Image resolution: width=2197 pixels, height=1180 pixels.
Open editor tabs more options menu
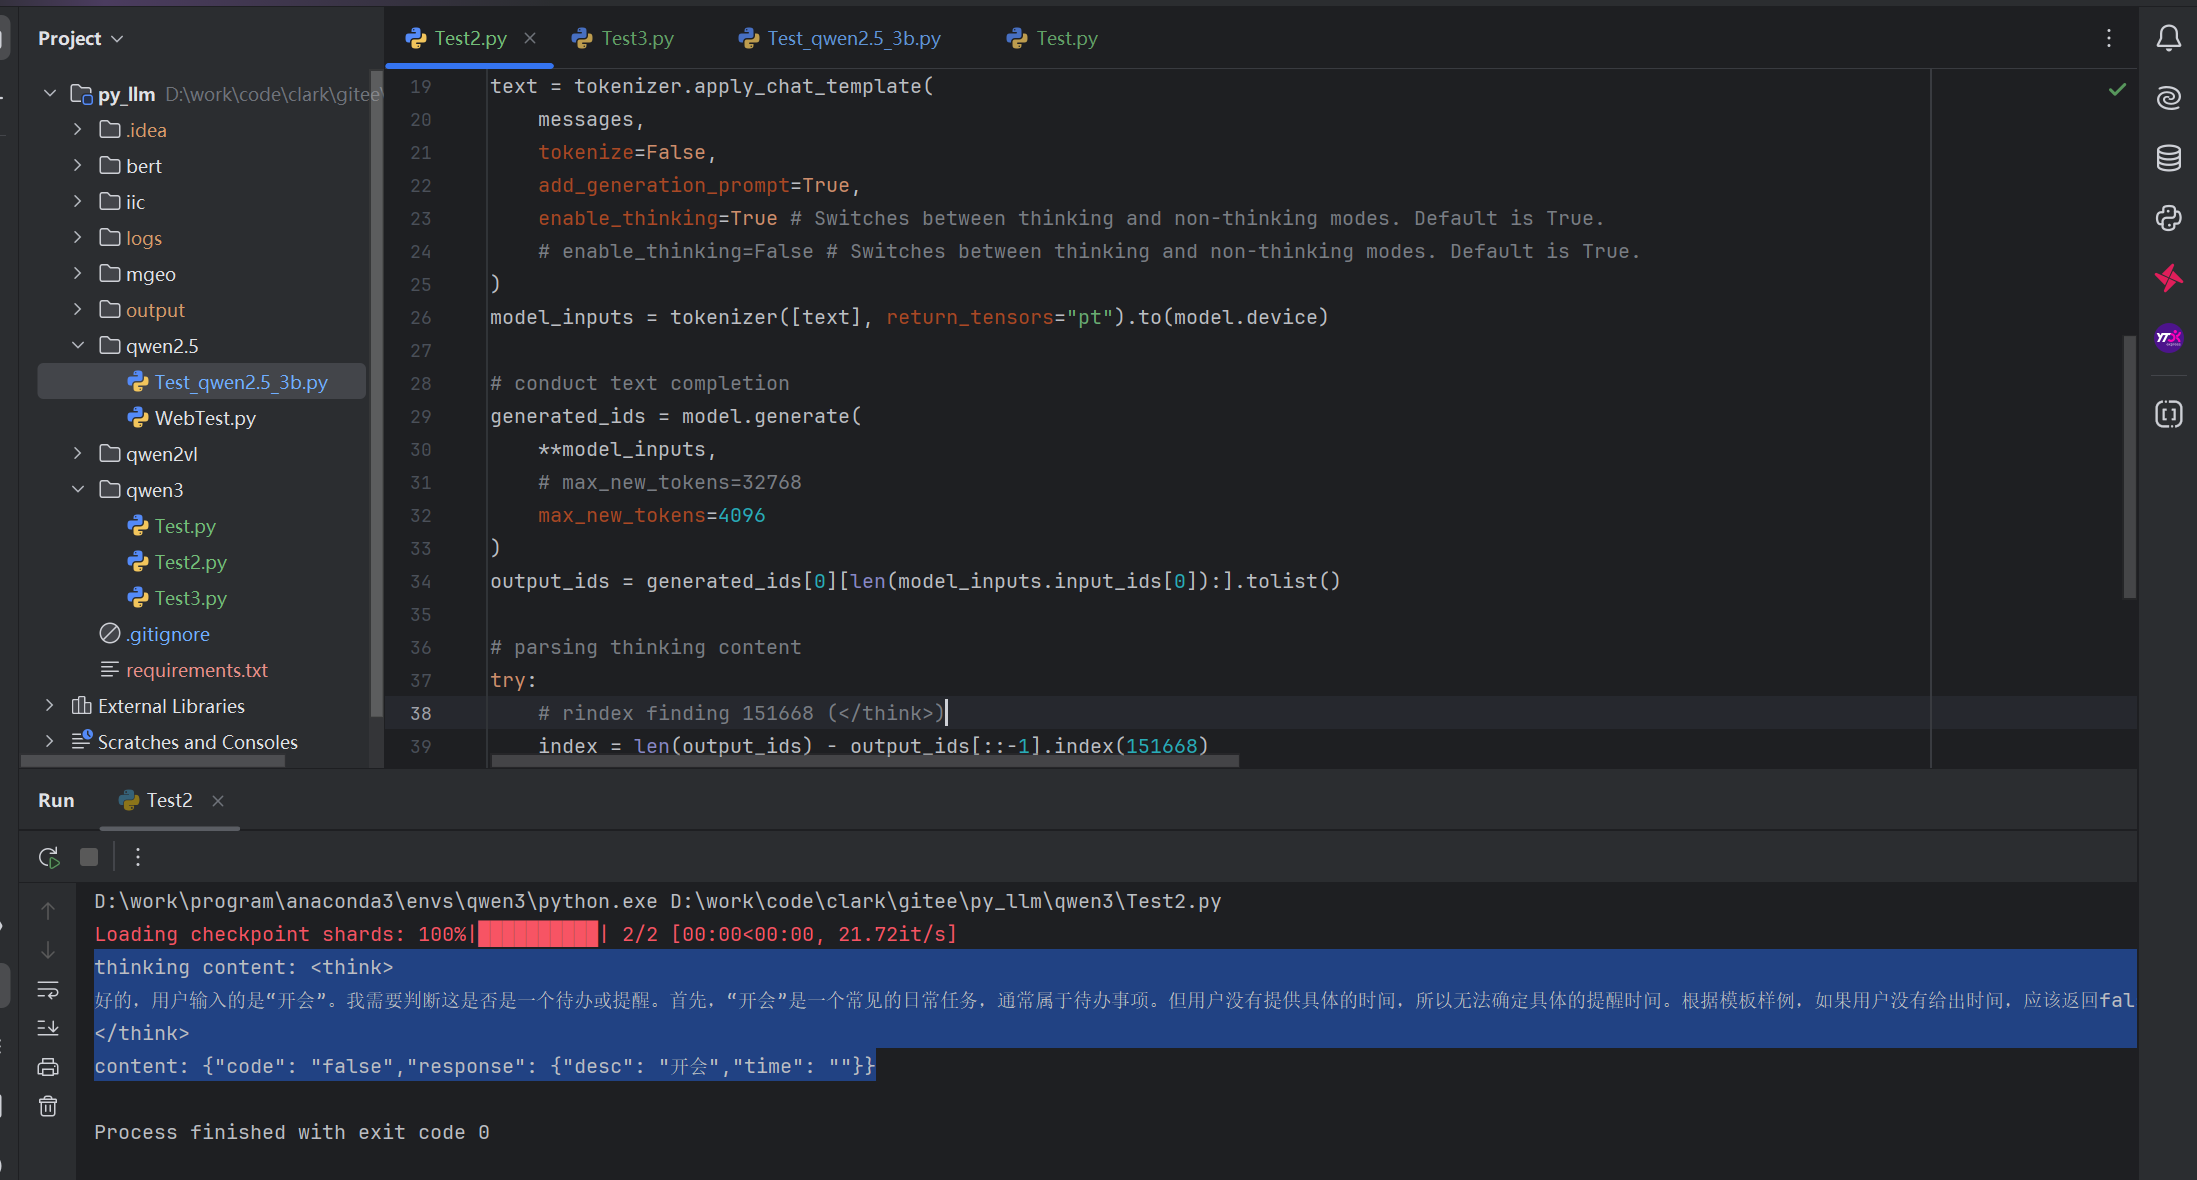[2109, 38]
